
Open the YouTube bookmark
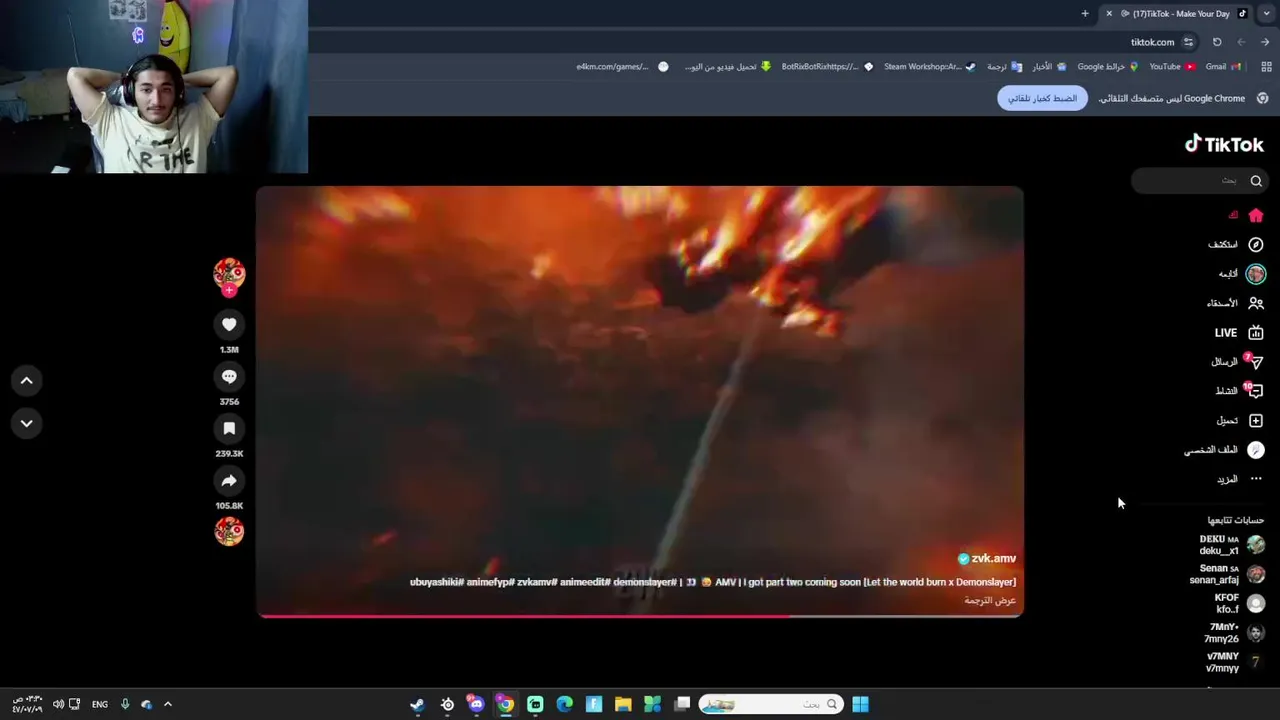(x=1172, y=66)
